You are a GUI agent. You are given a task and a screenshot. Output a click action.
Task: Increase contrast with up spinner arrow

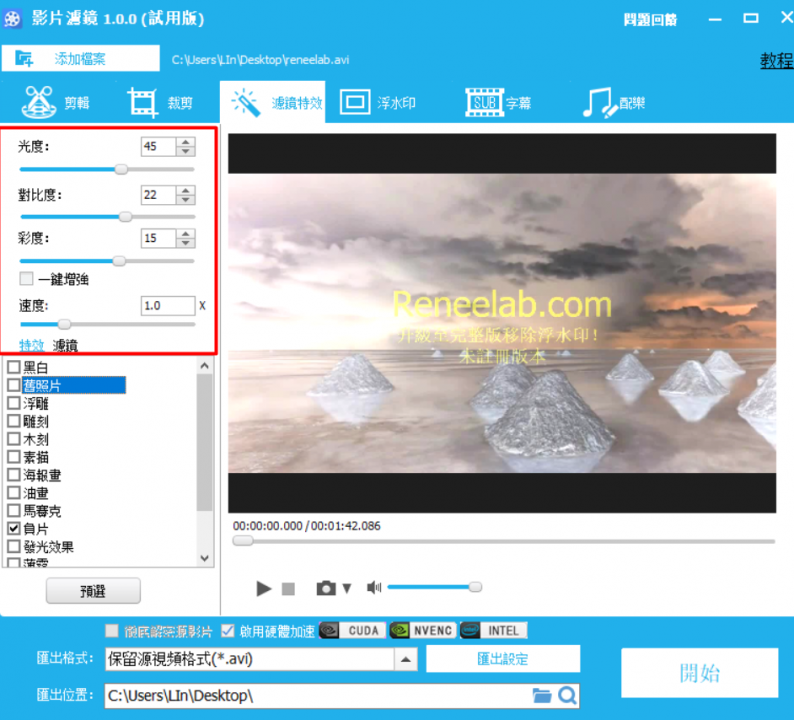click(186, 190)
